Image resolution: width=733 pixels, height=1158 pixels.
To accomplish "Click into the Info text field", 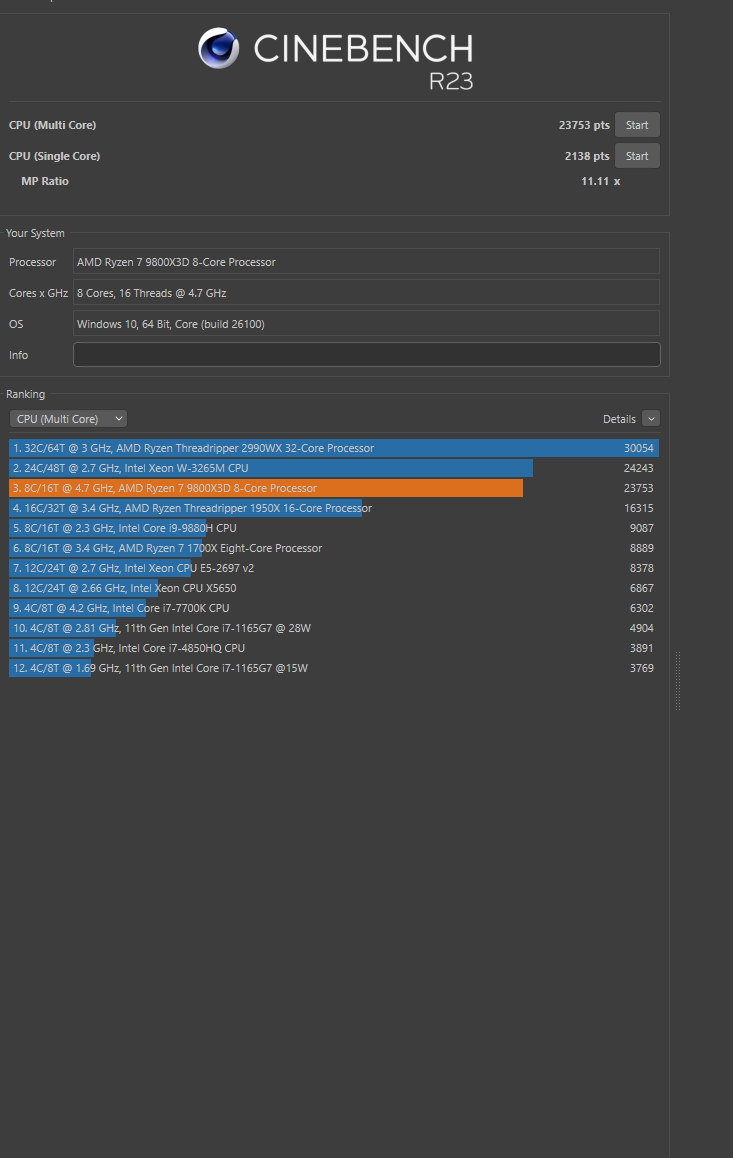I will [366, 355].
